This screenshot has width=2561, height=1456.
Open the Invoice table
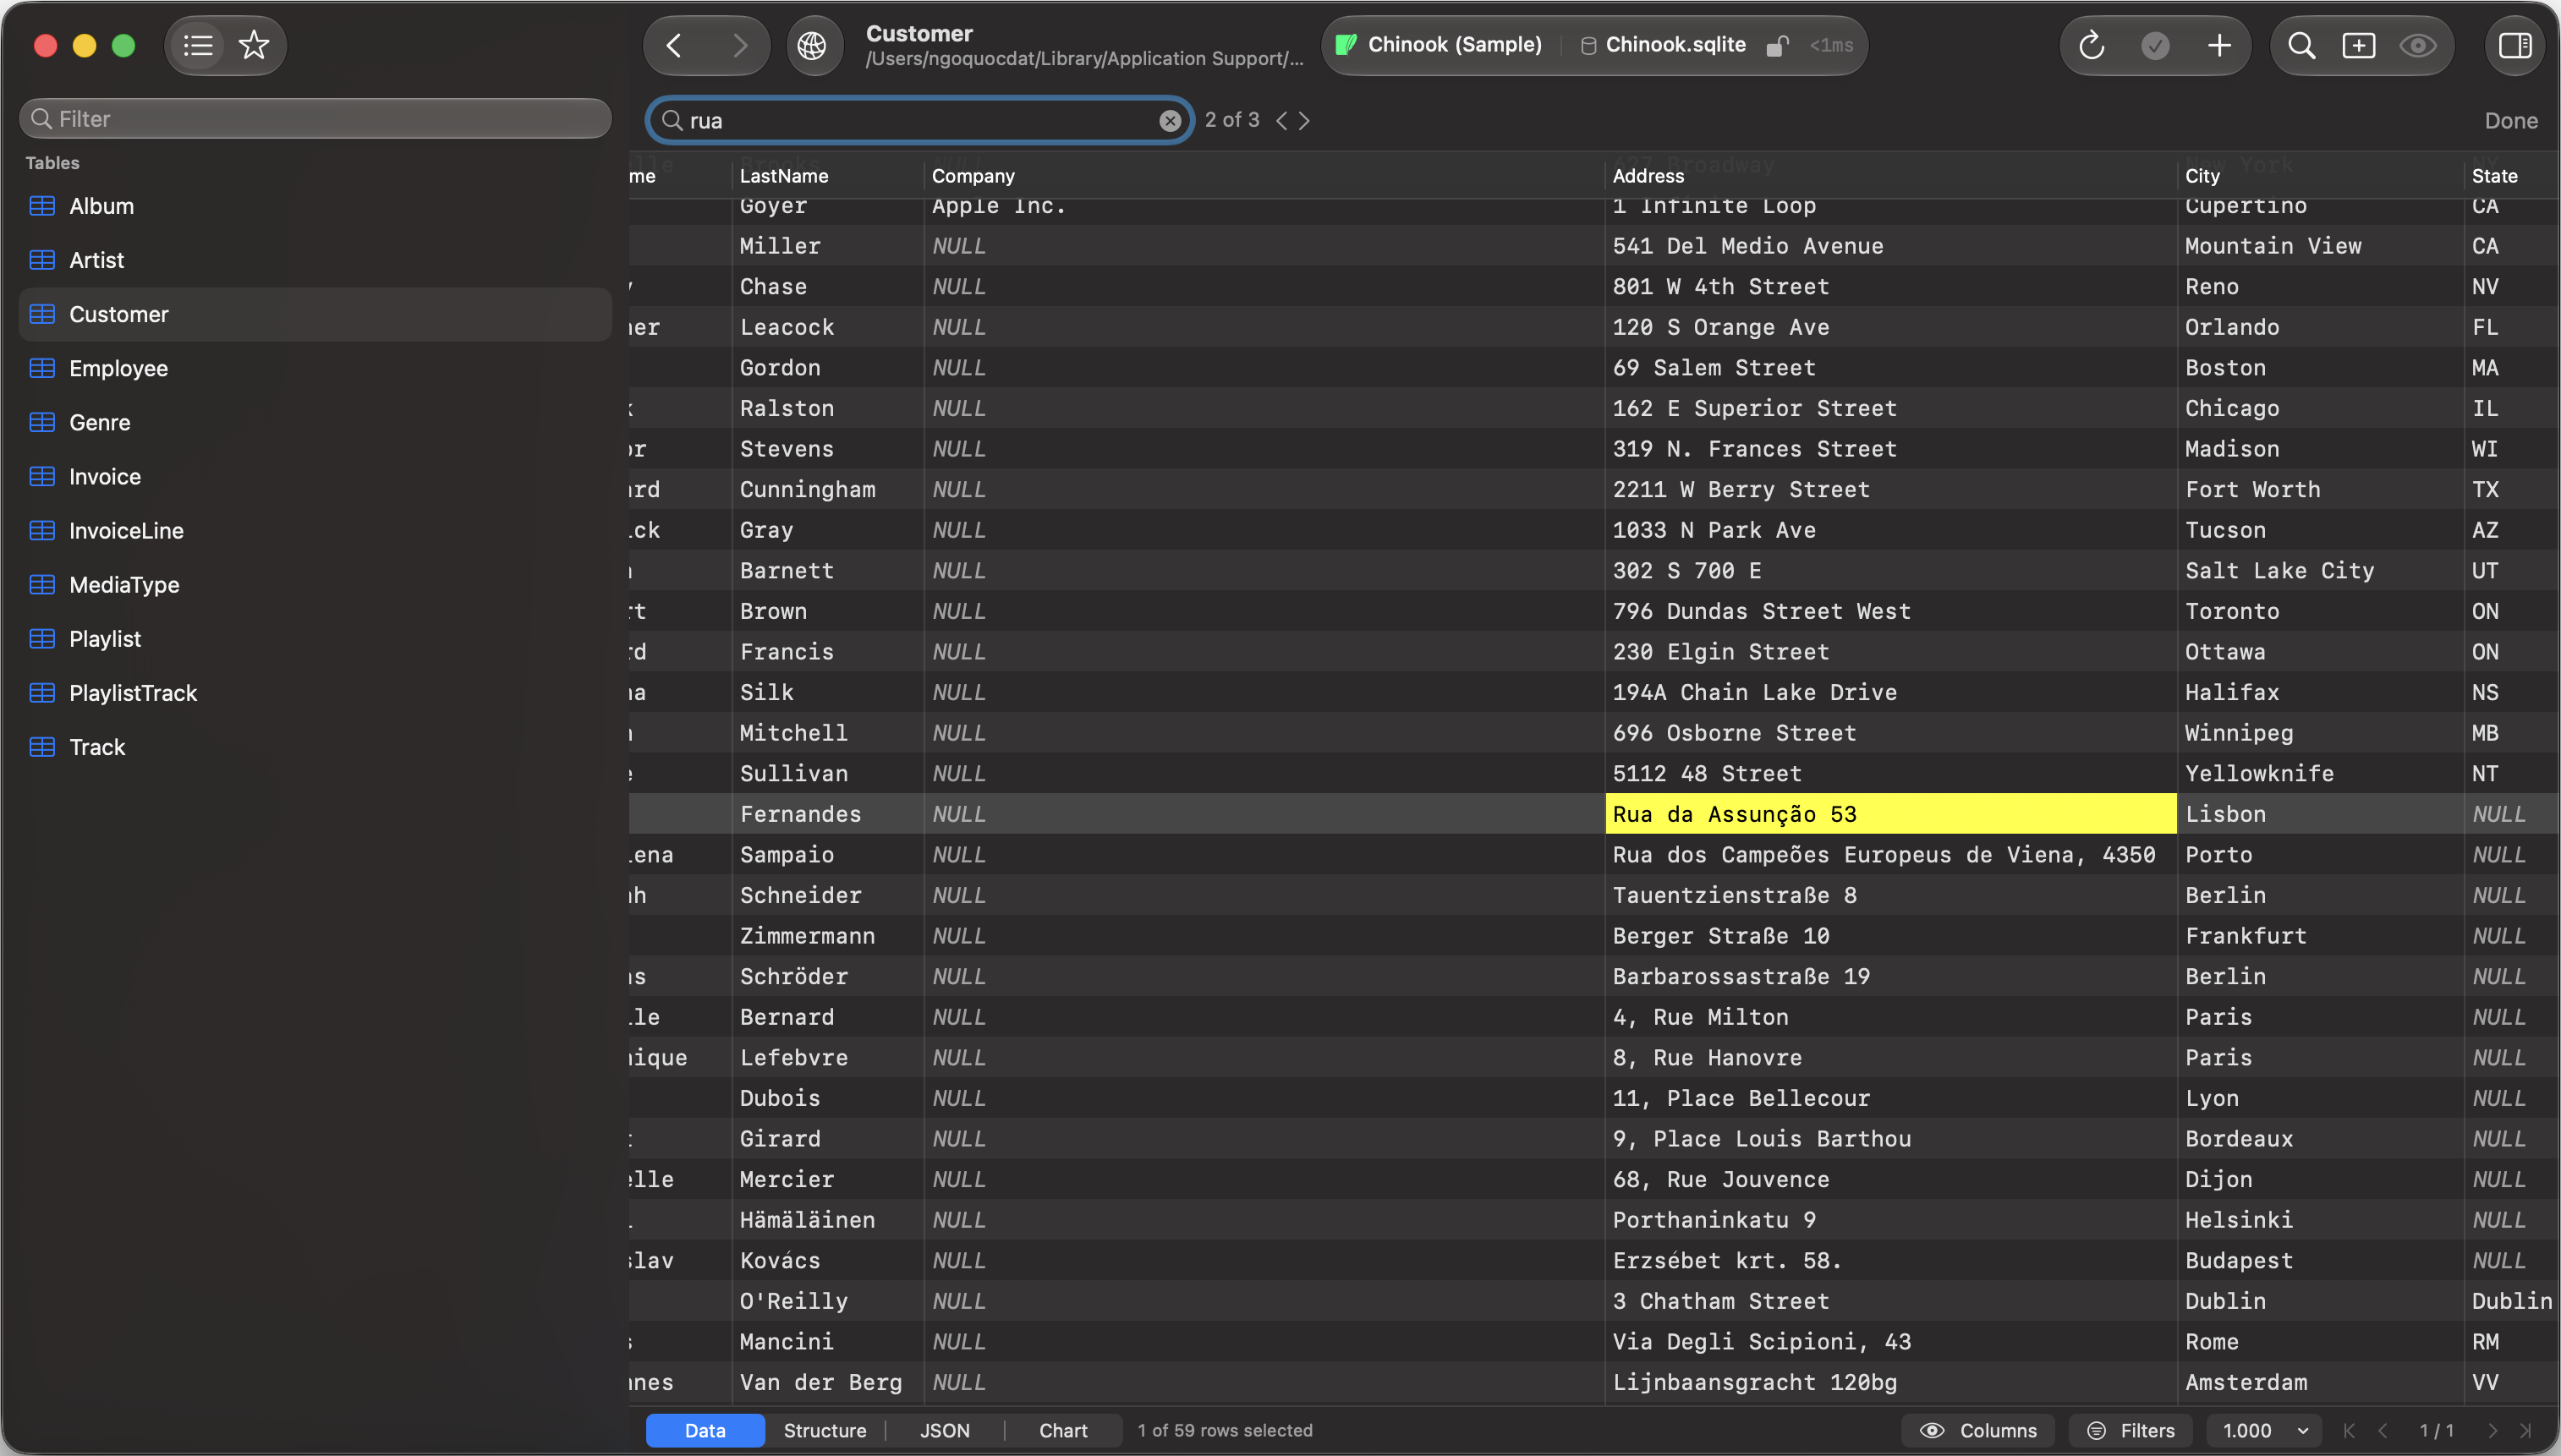tap(315, 476)
